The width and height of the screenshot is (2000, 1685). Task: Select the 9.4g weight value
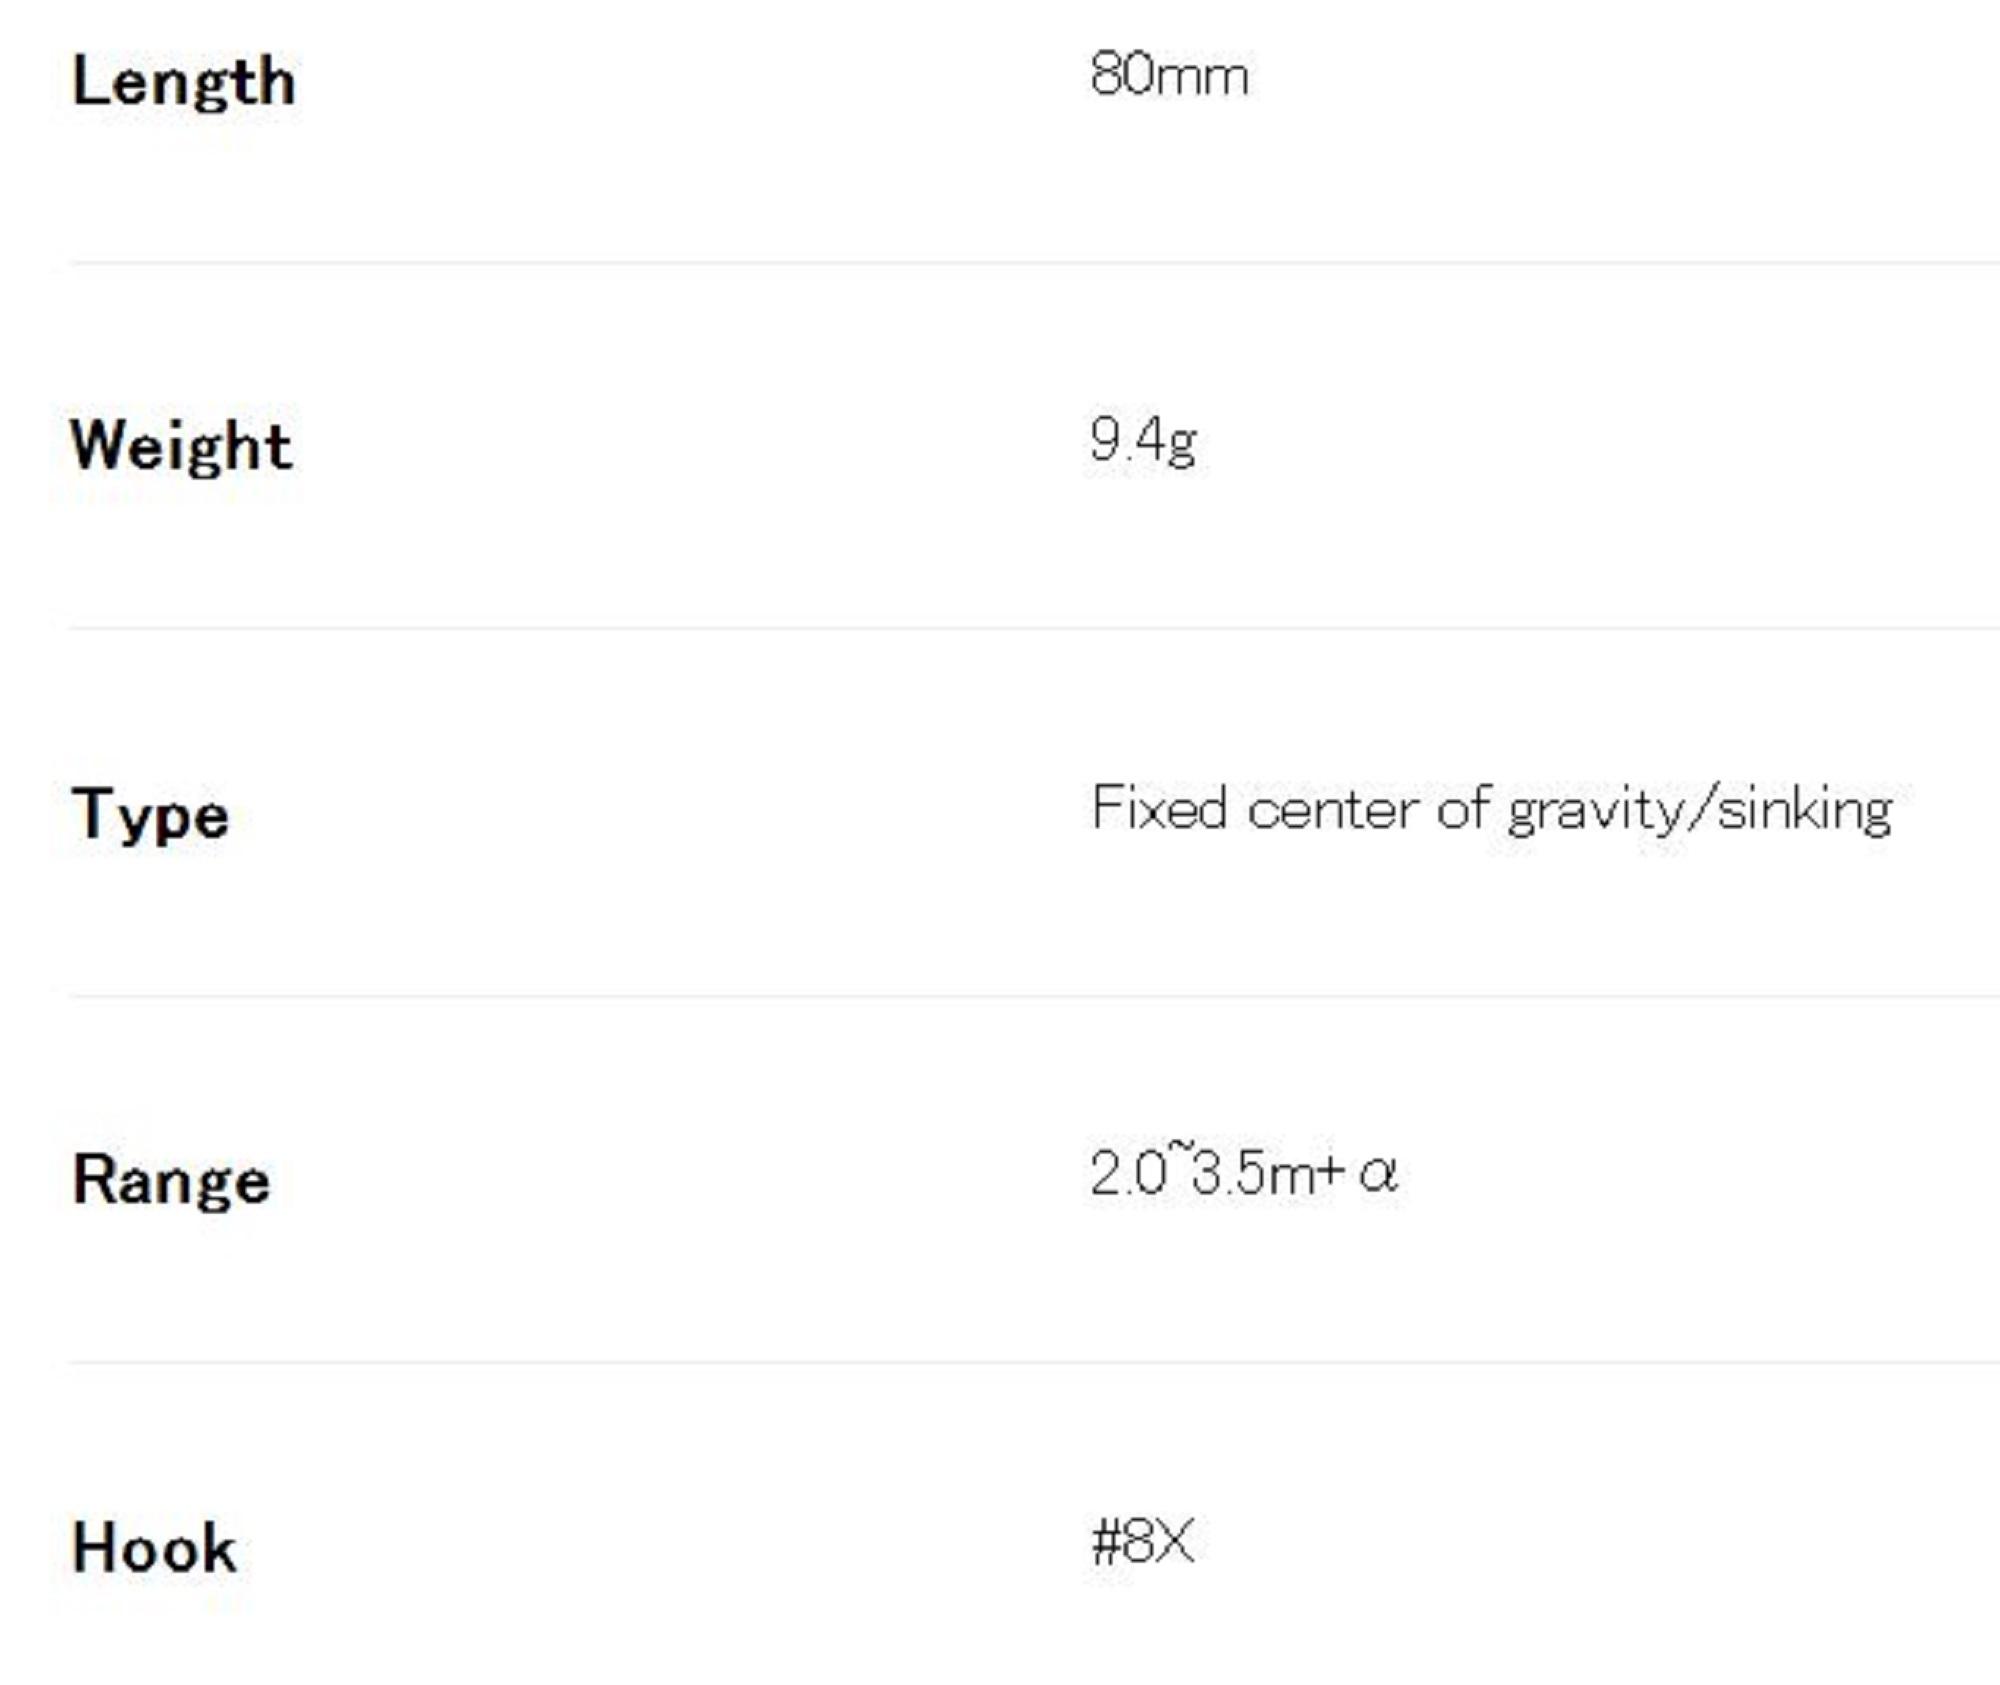1143,441
